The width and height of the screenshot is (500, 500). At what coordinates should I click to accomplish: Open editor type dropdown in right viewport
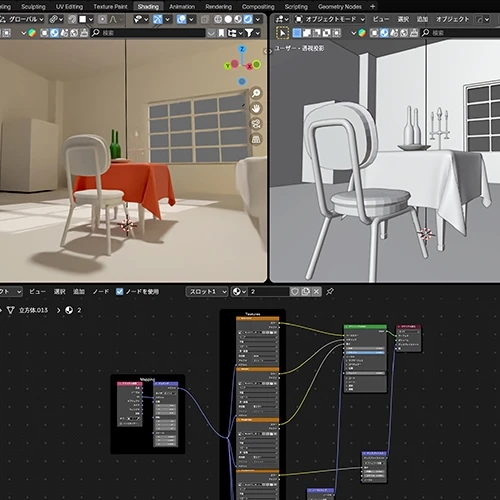coord(282,19)
